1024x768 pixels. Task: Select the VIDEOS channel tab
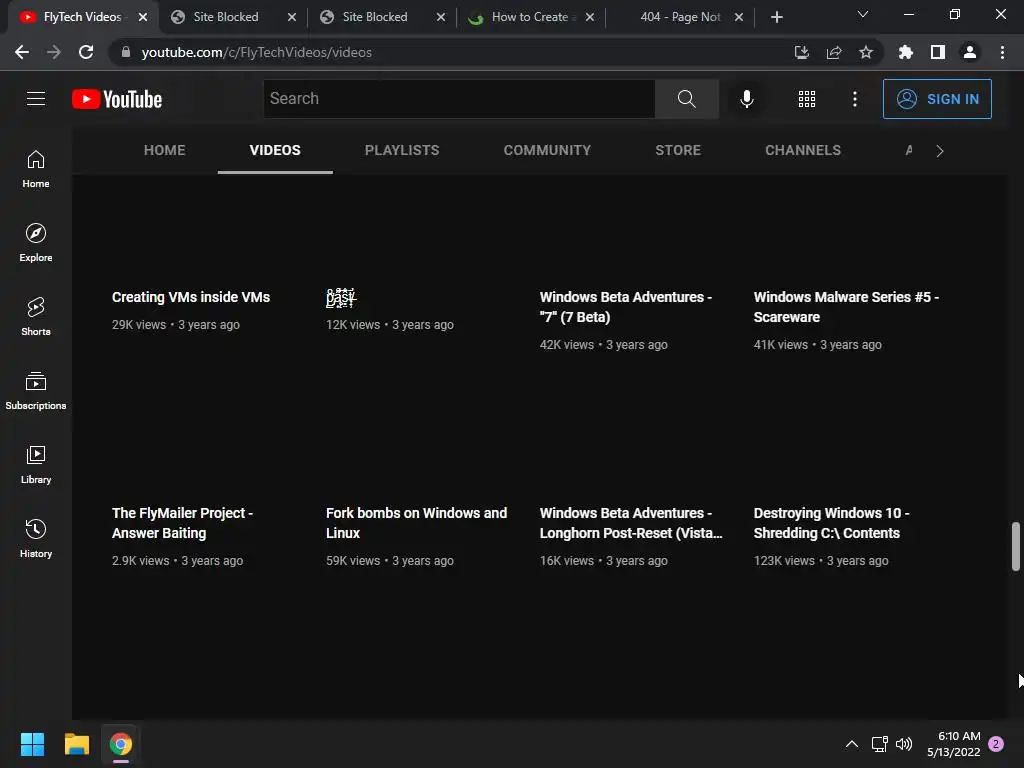[x=275, y=150]
